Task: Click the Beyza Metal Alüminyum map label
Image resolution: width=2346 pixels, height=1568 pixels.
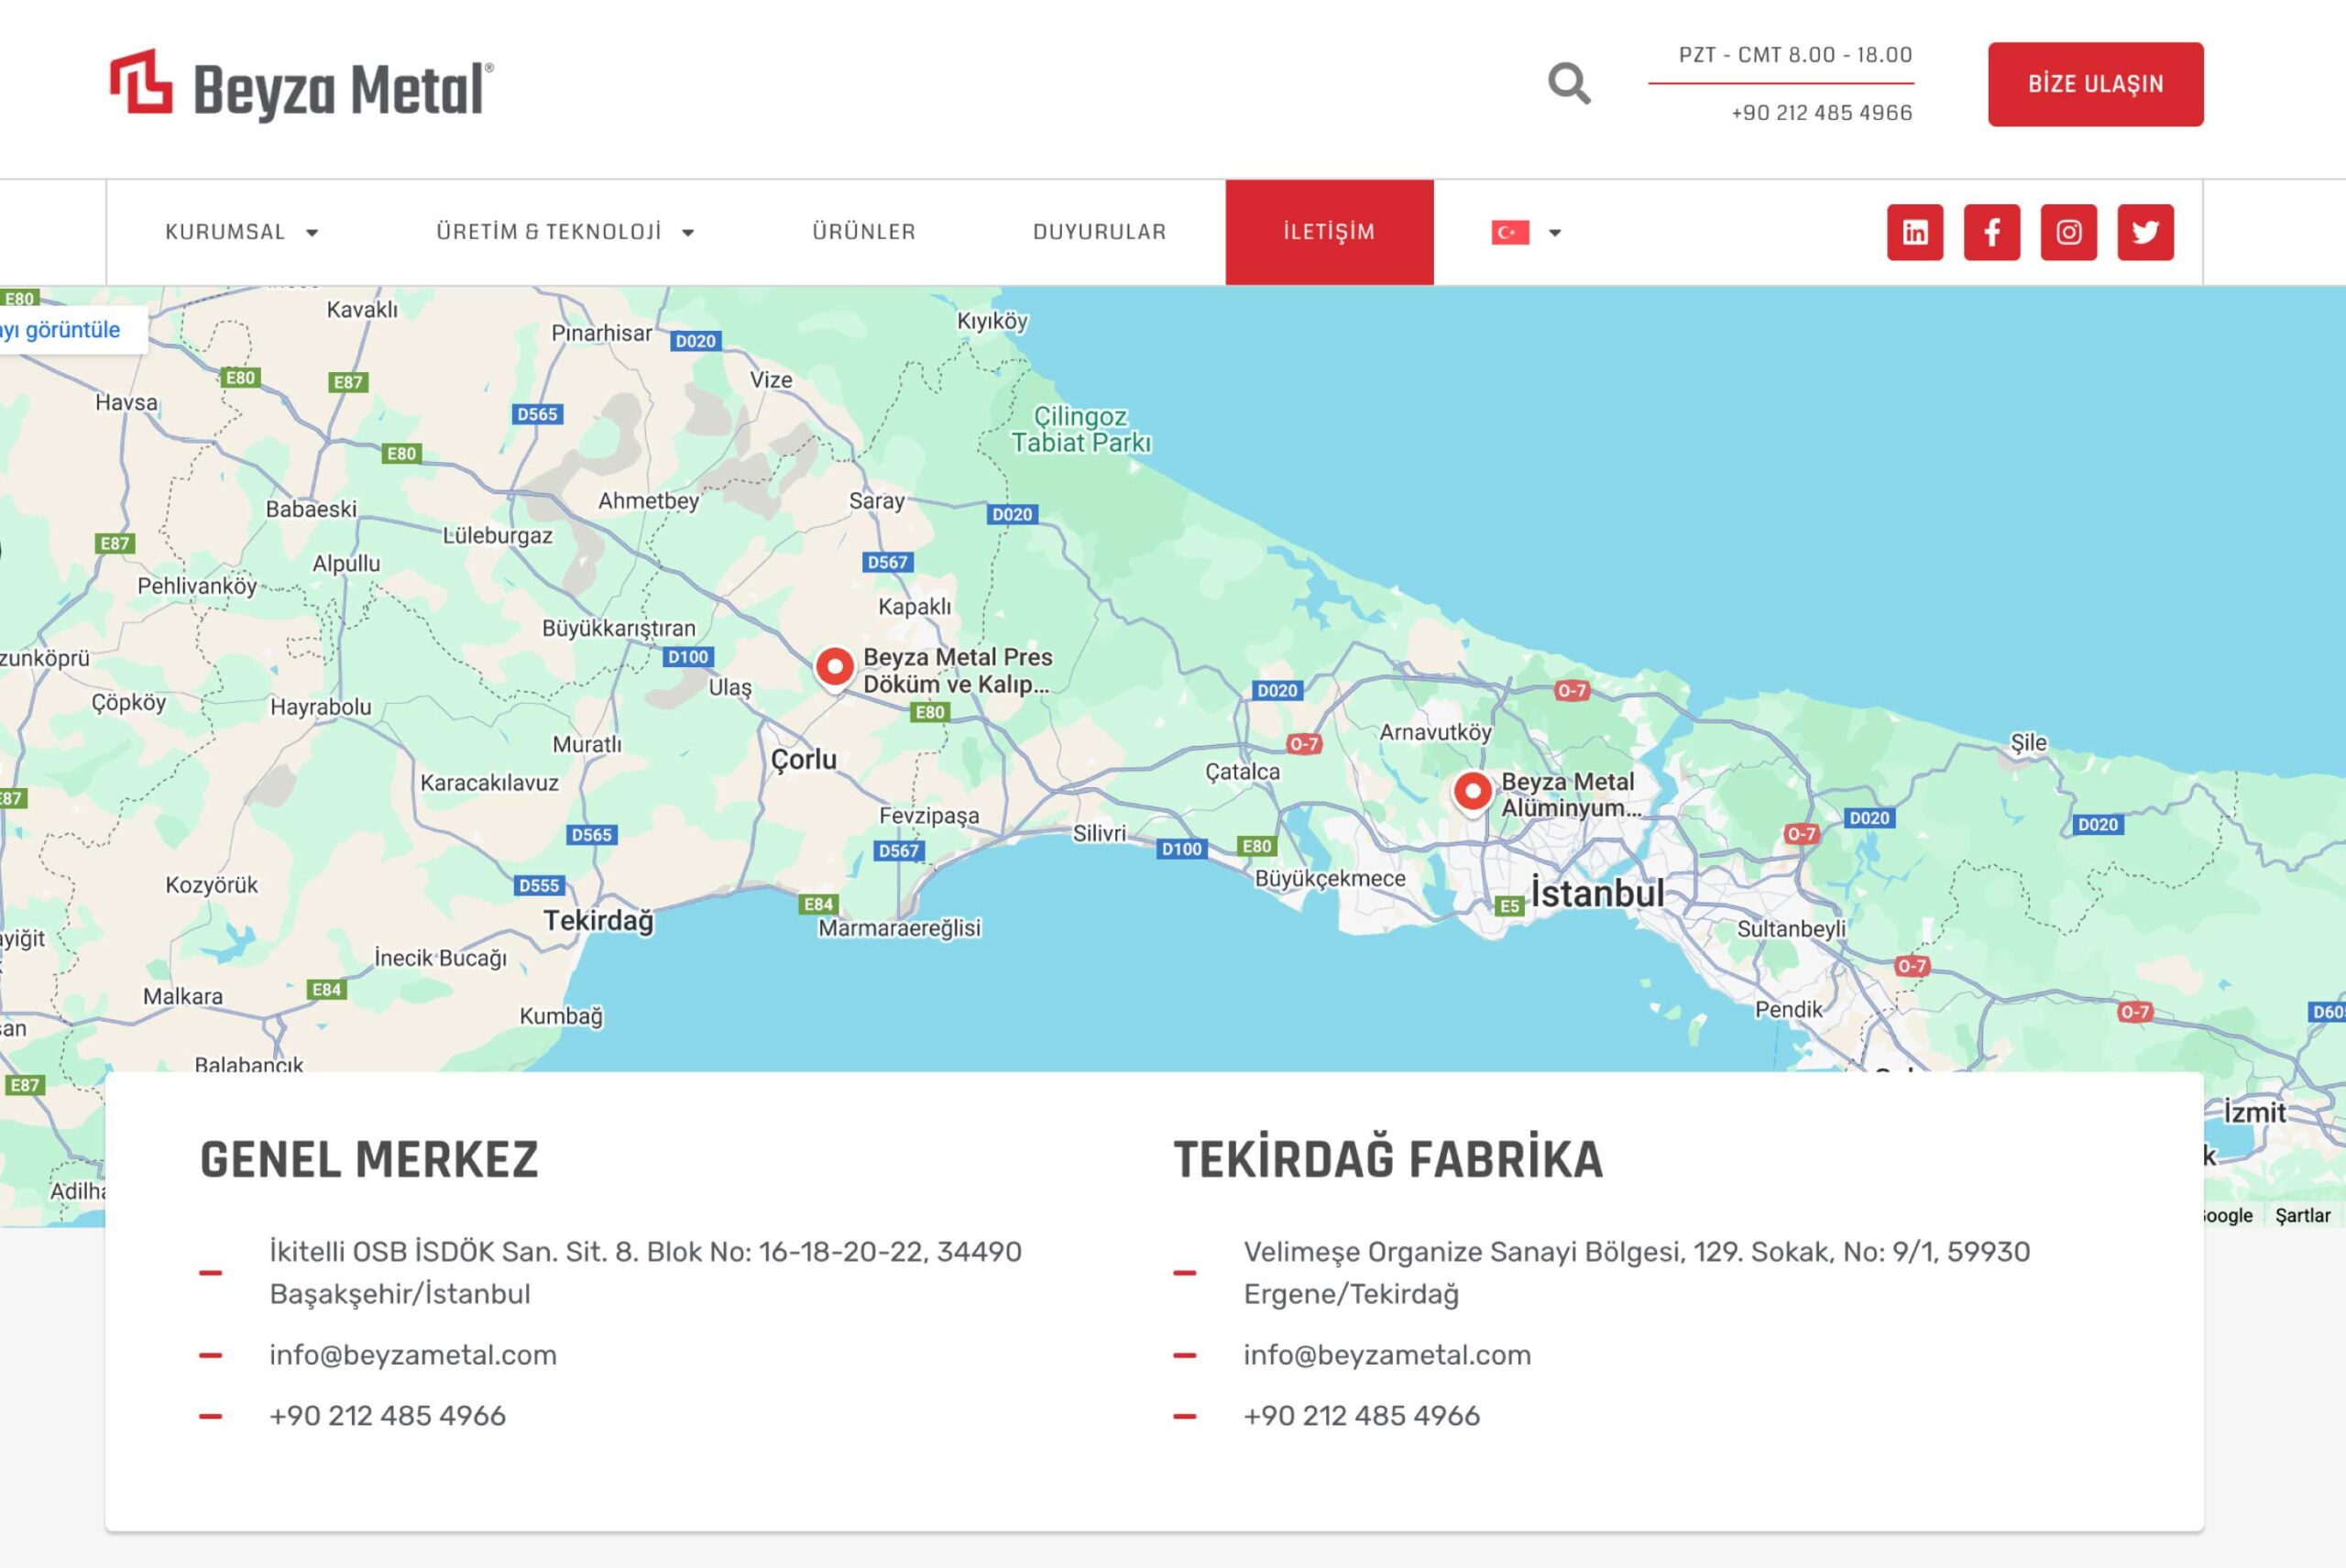Action: [1571, 795]
